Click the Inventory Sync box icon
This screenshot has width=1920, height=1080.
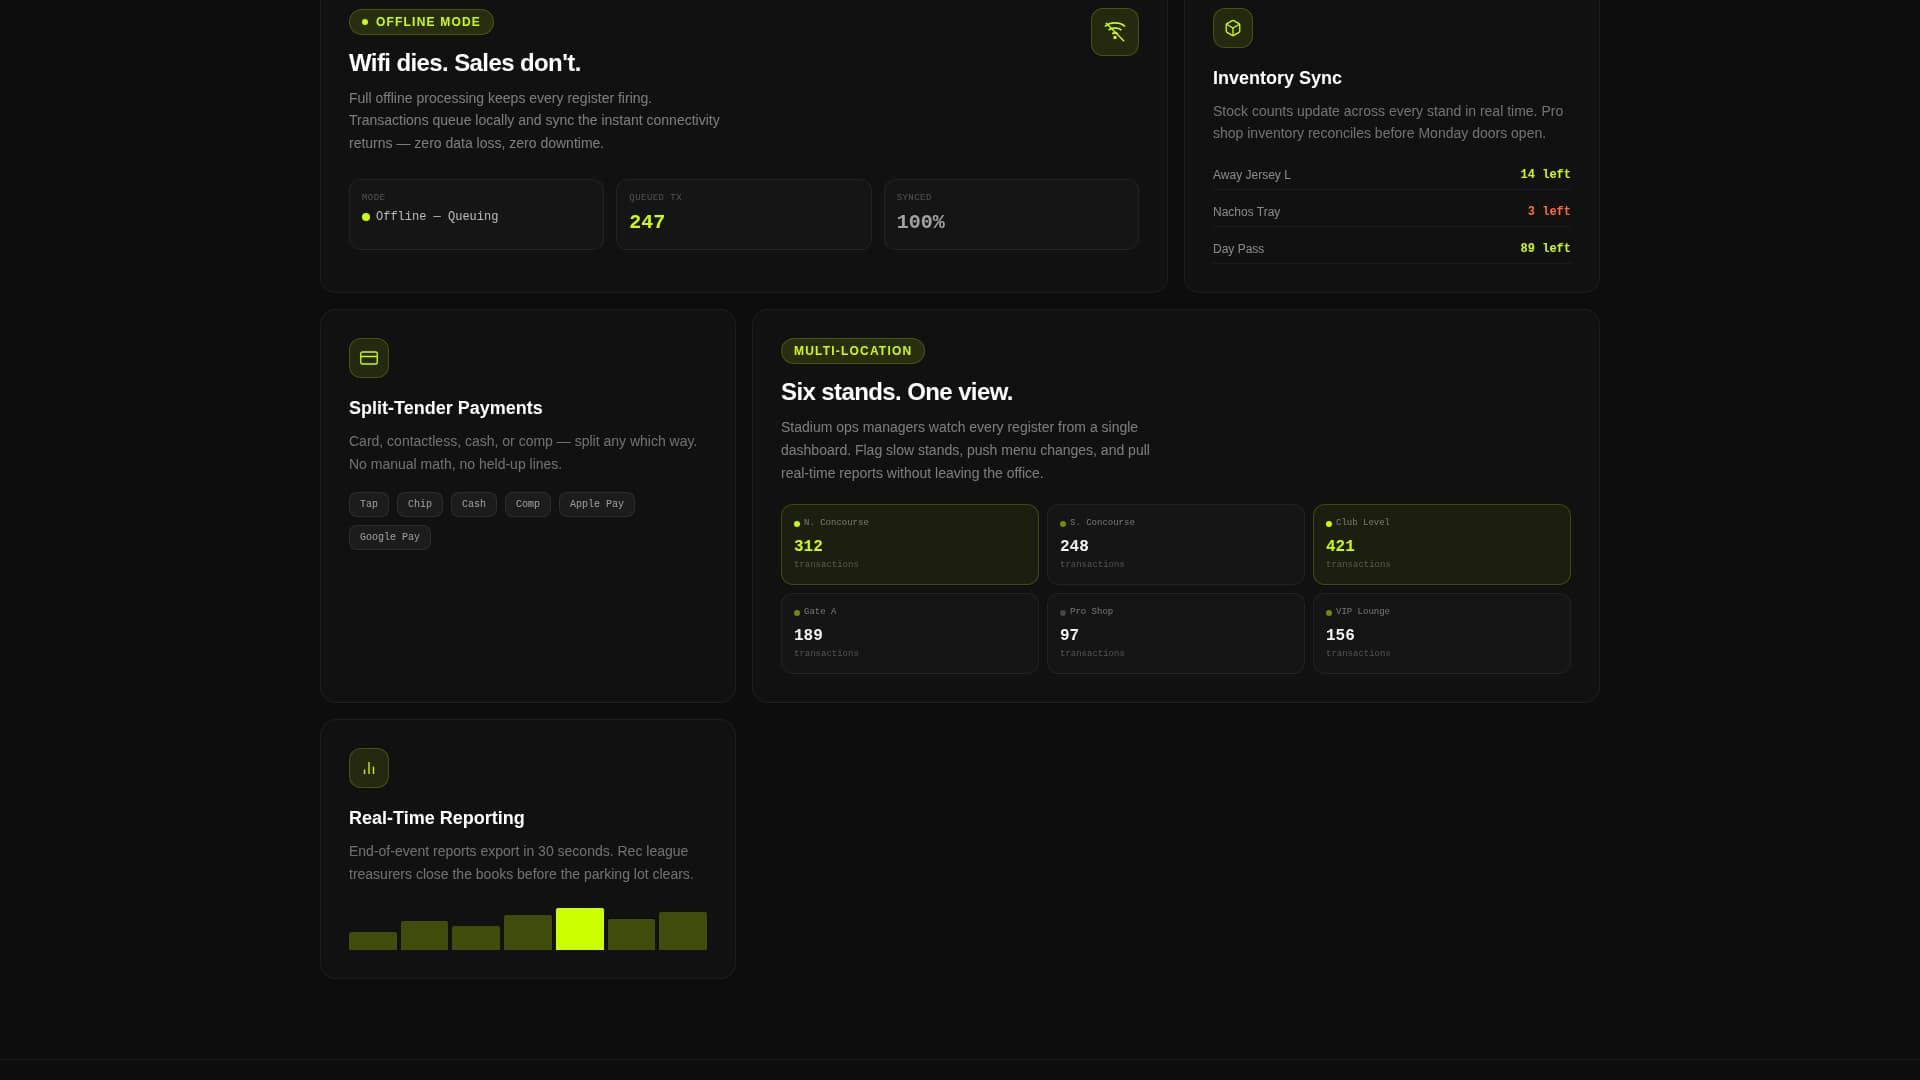(x=1232, y=28)
